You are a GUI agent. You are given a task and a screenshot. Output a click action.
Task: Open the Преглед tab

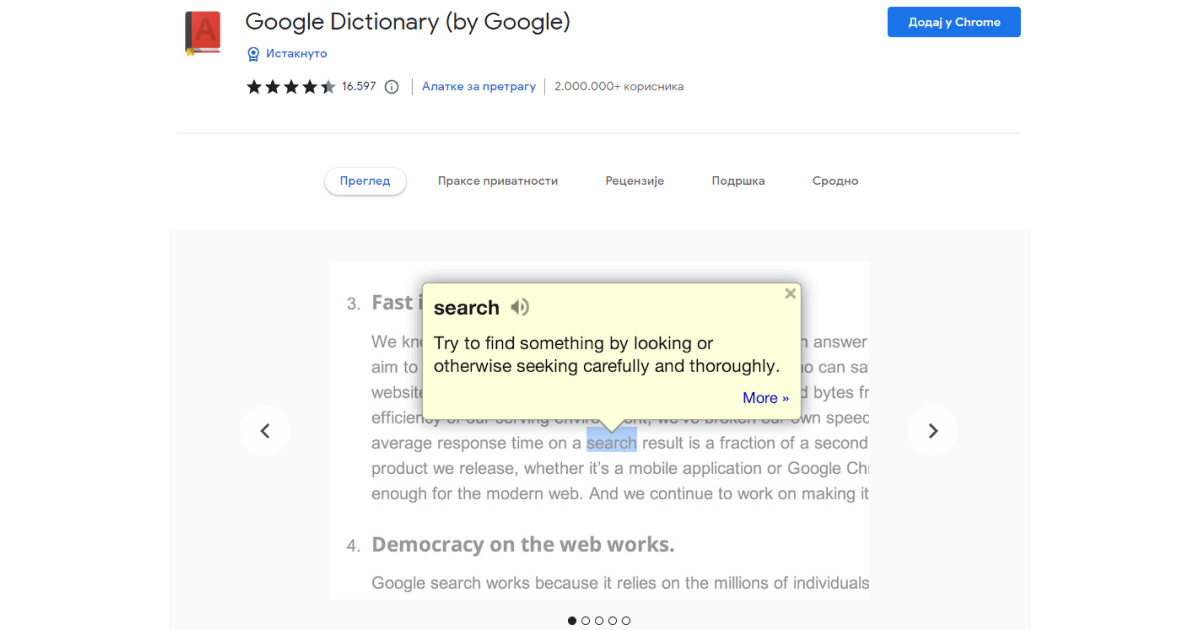point(365,181)
